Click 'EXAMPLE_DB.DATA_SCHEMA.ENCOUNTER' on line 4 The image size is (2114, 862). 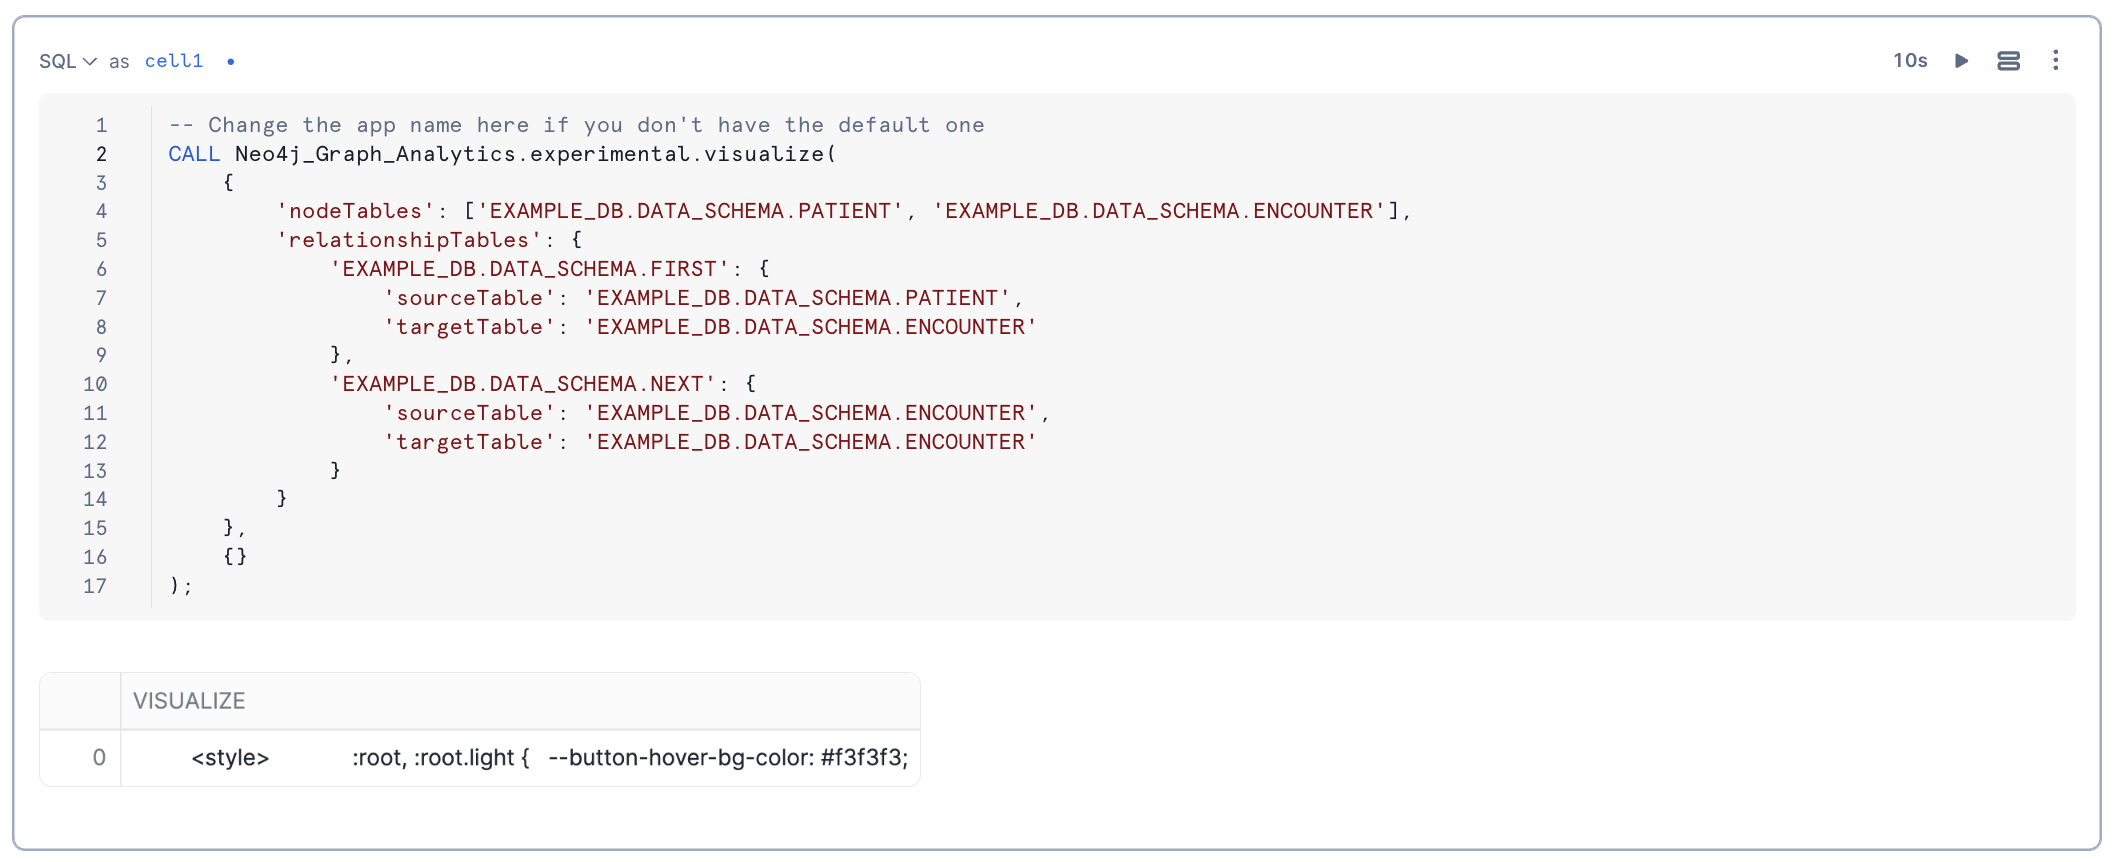(1159, 211)
